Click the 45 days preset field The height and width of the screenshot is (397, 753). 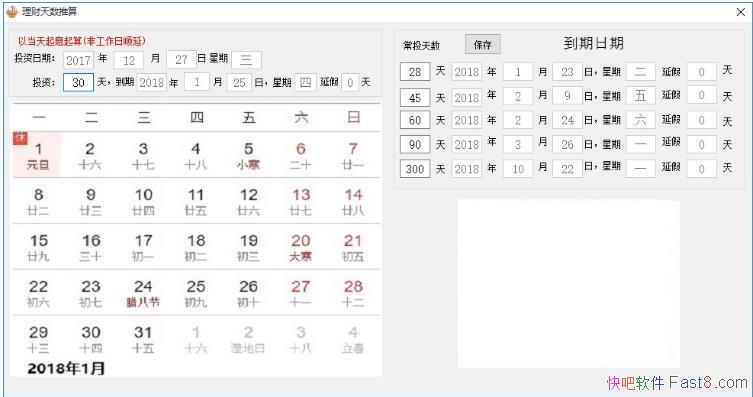(415, 97)
